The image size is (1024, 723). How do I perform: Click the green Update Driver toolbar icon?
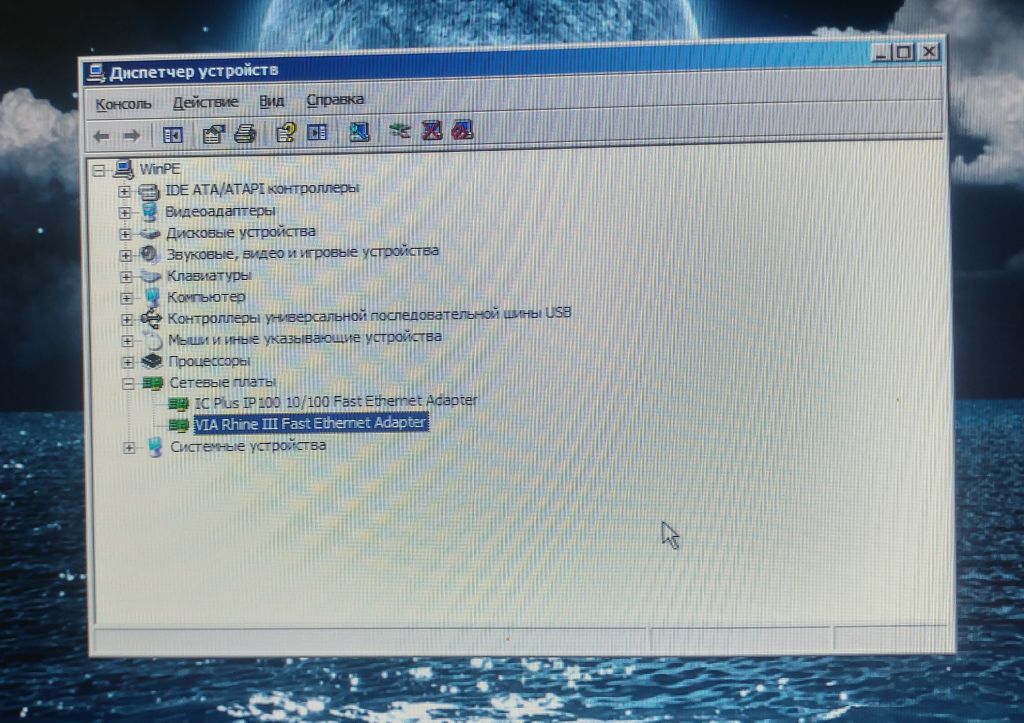pos(399,131)
